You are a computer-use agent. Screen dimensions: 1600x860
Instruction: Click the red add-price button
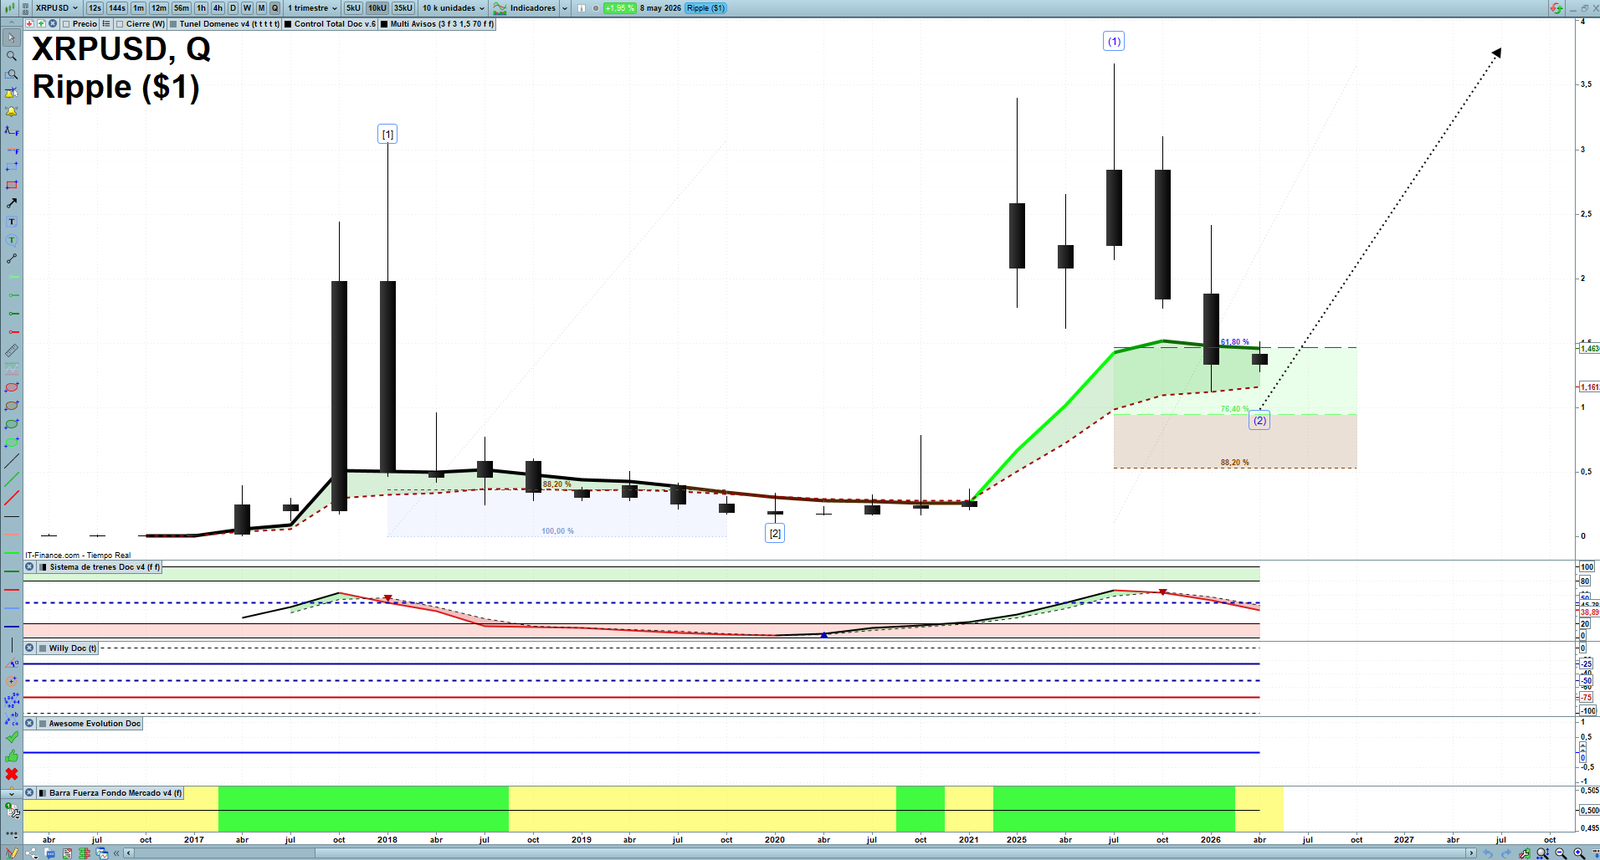click(x=30, y=24)
